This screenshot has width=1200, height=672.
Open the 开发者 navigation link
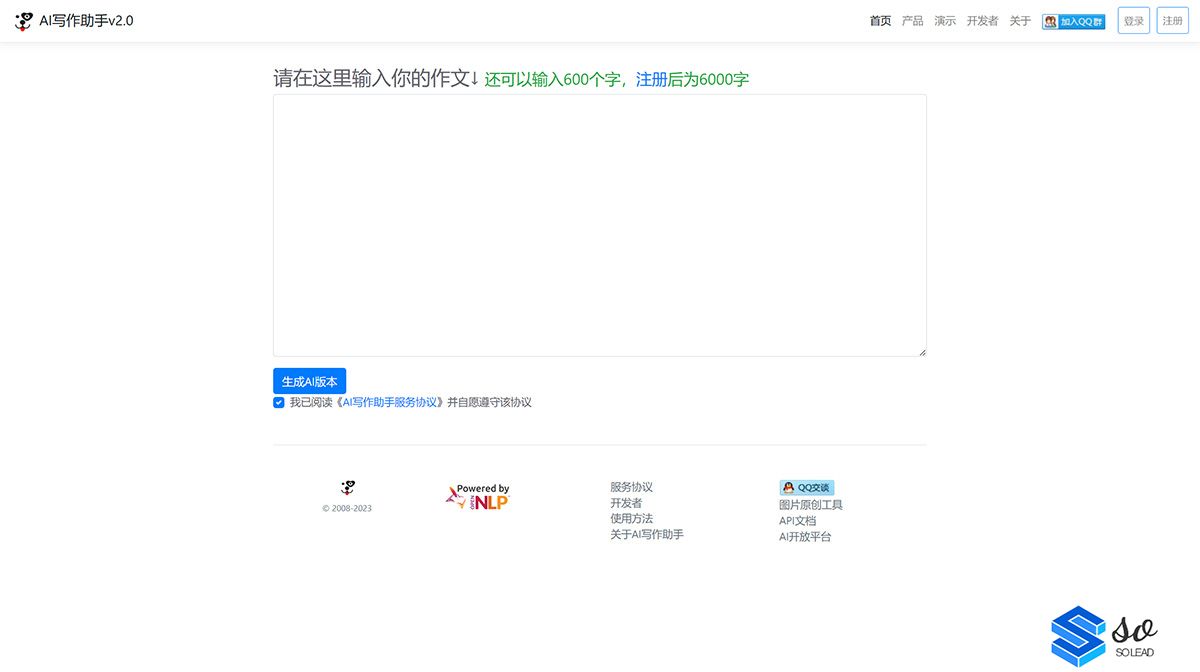(982, 21)
